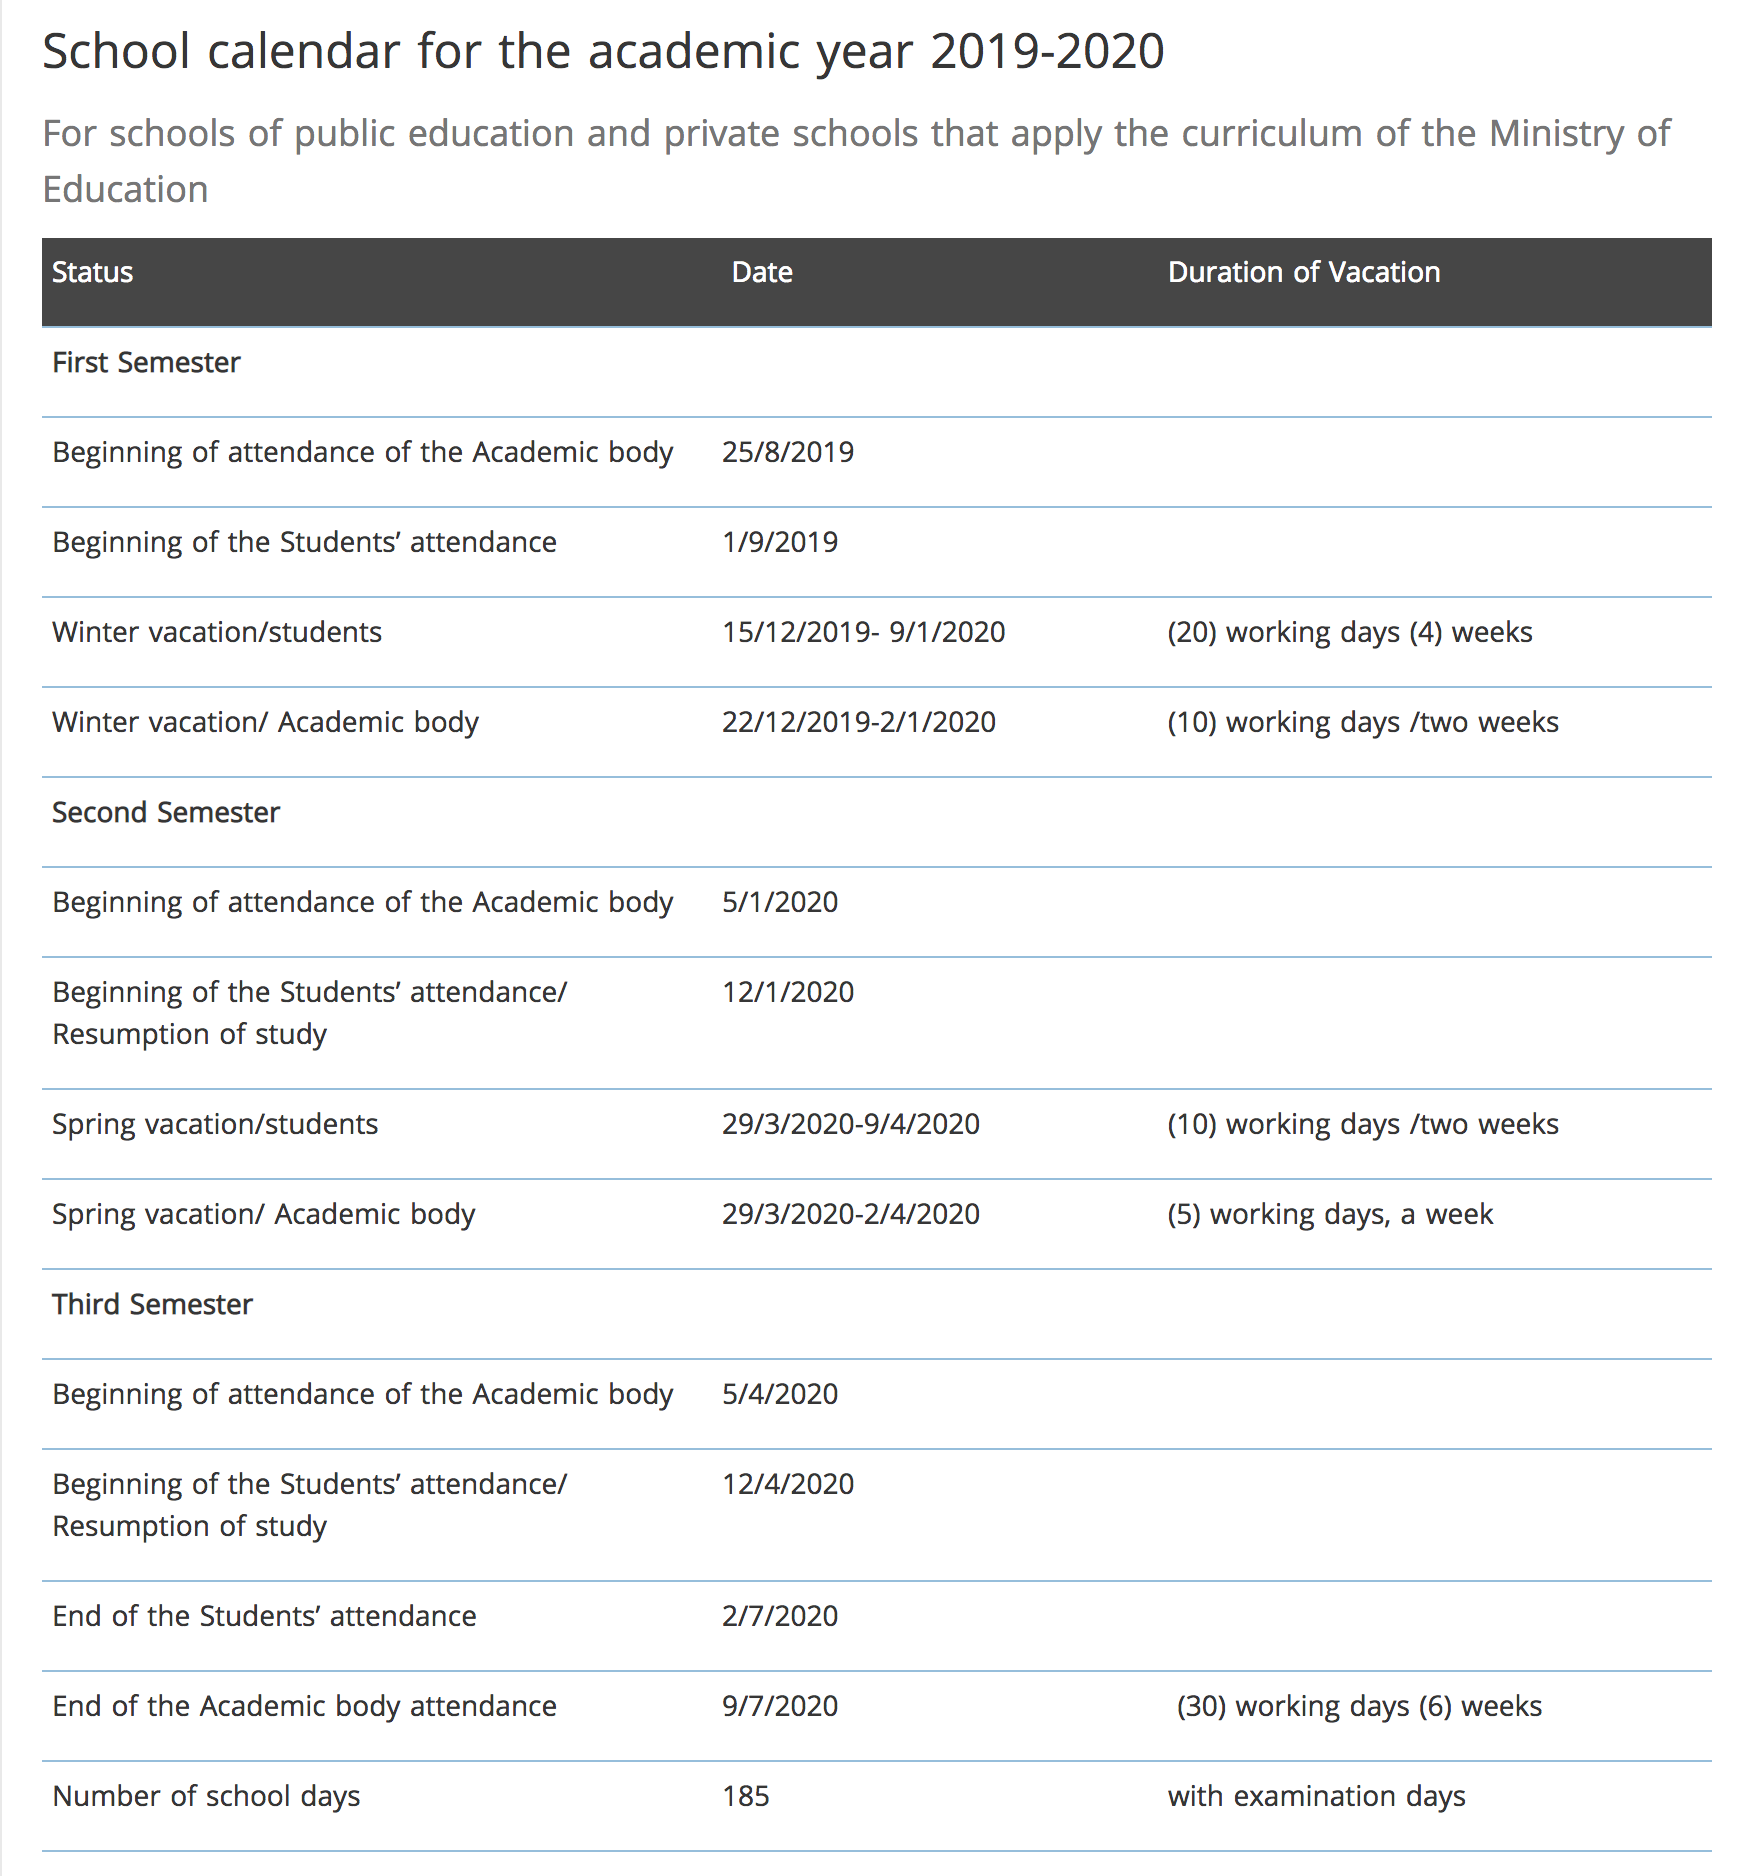
Task: Select Winter vacation/students row label
Action: pos(217,632)
